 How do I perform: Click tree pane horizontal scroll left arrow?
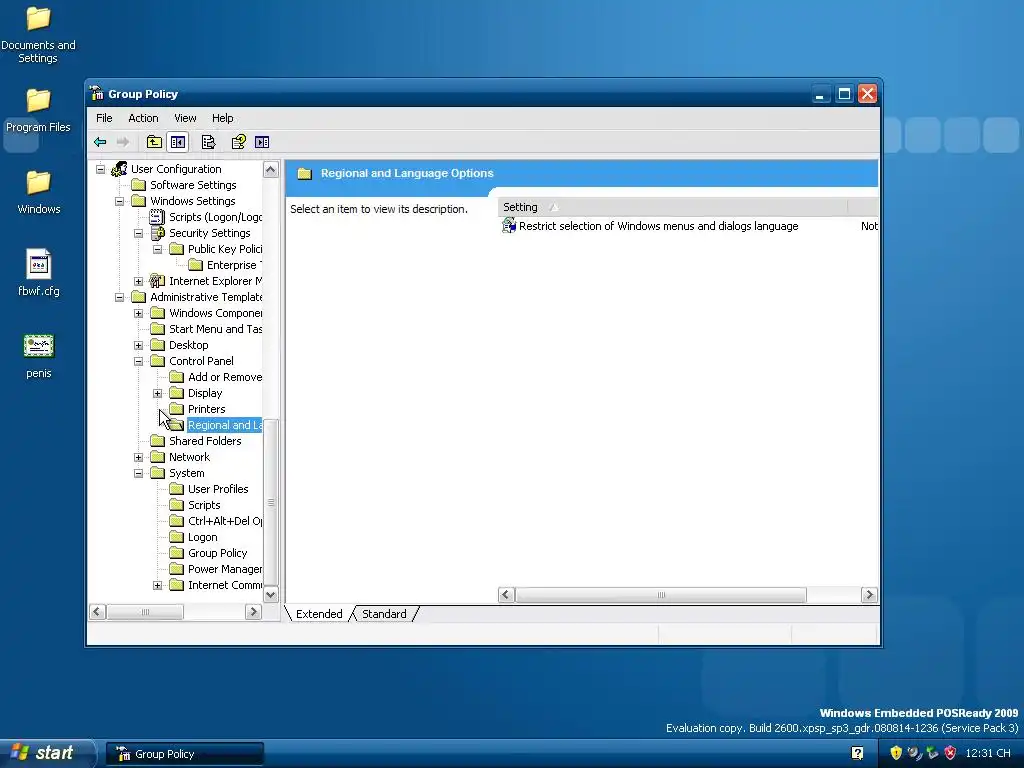point(97,612)
